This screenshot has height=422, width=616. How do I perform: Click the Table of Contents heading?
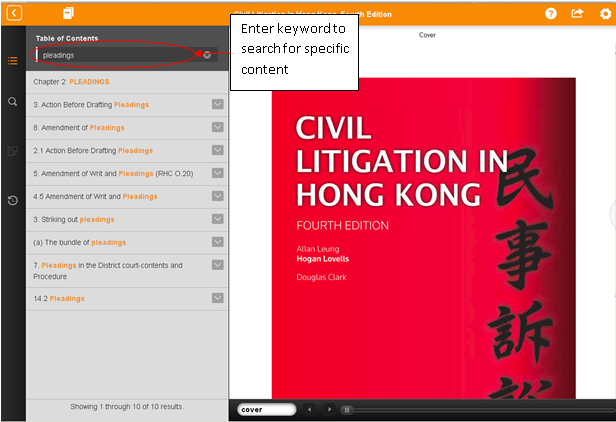coord(67,38)
